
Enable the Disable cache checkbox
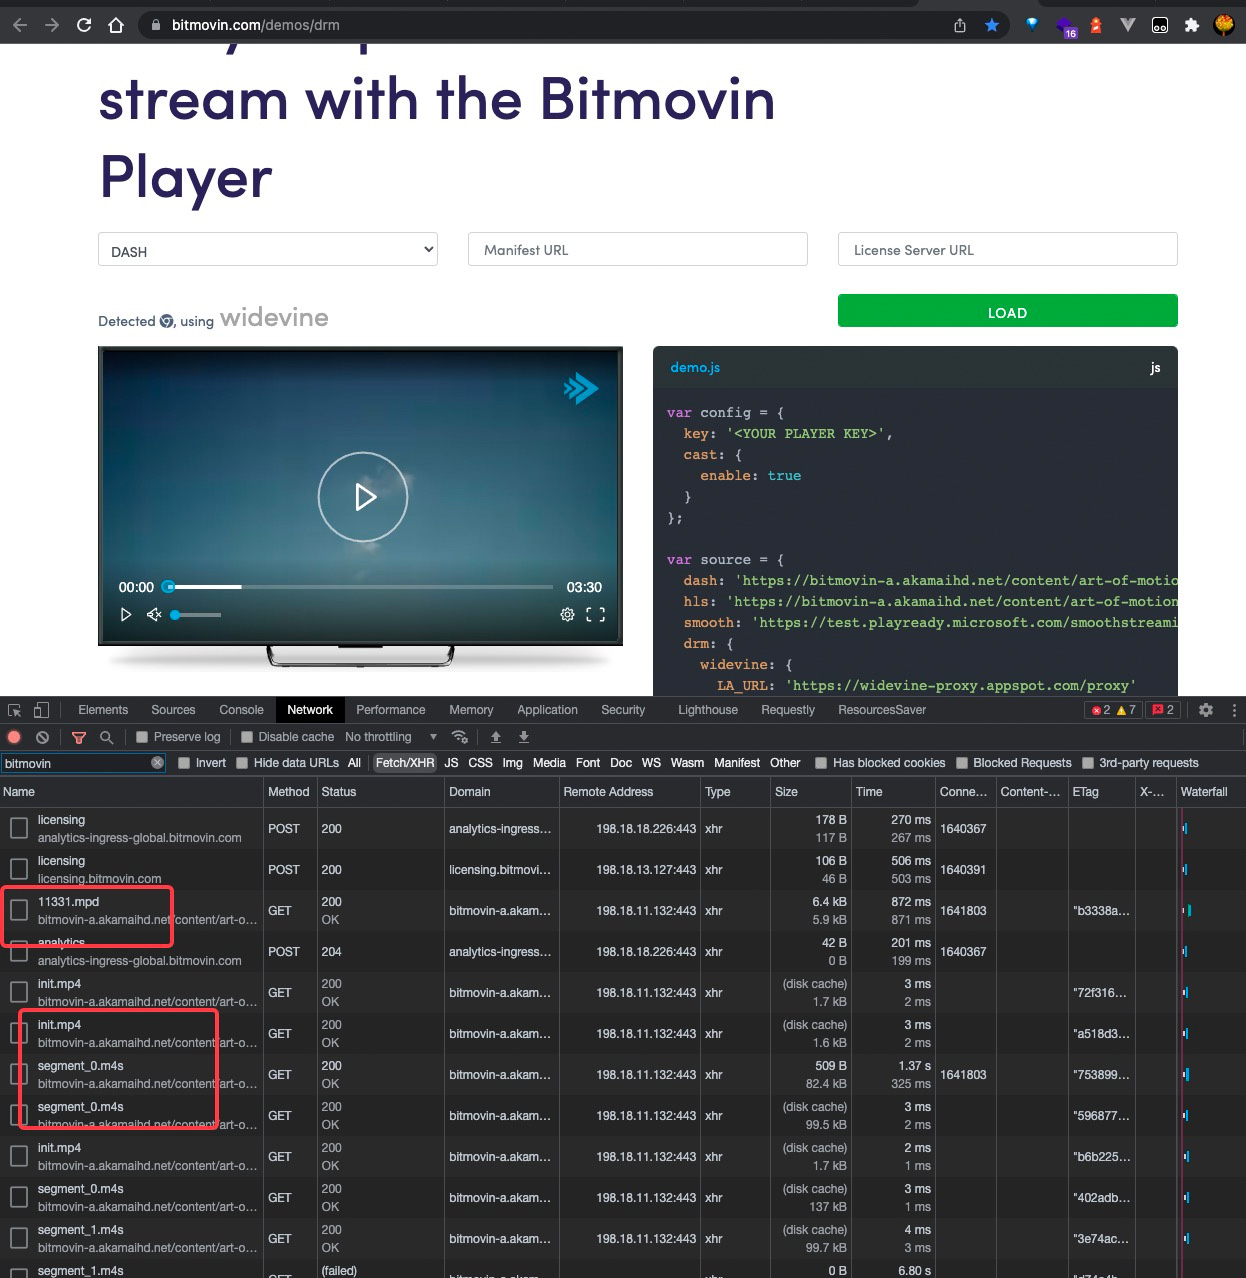(x=247, y=737)
